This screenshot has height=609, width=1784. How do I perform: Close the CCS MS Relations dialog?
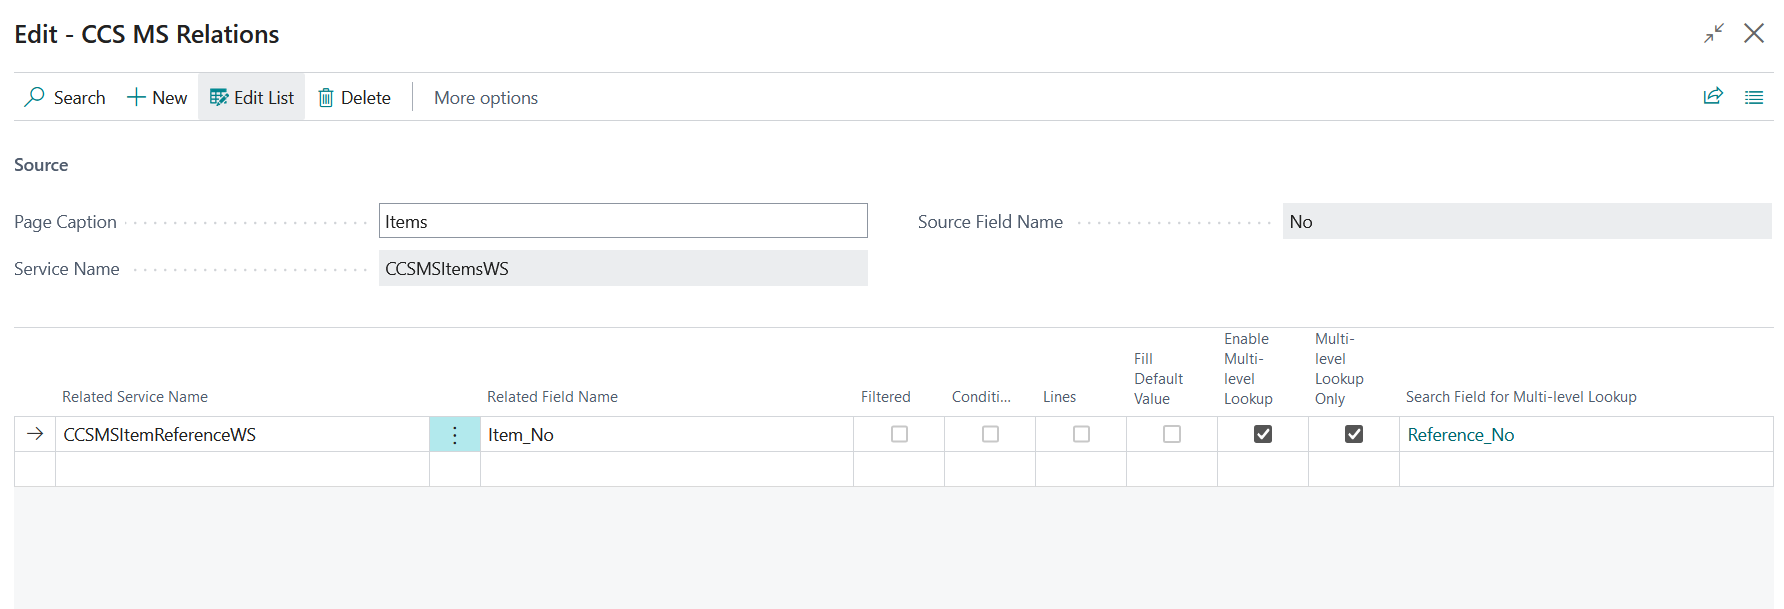[x=1754, y=33]
